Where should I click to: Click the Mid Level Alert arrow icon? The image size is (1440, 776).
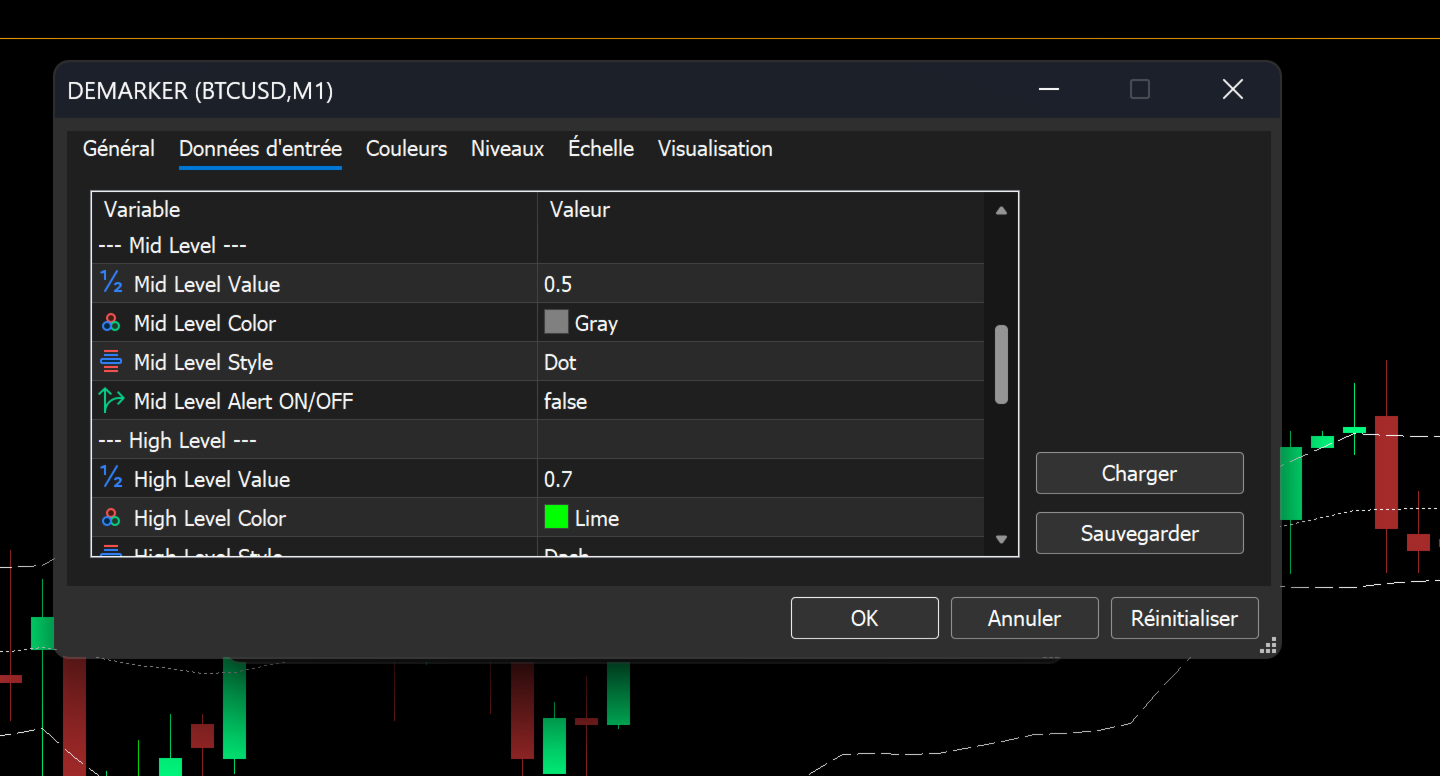(x=111, y=401)
